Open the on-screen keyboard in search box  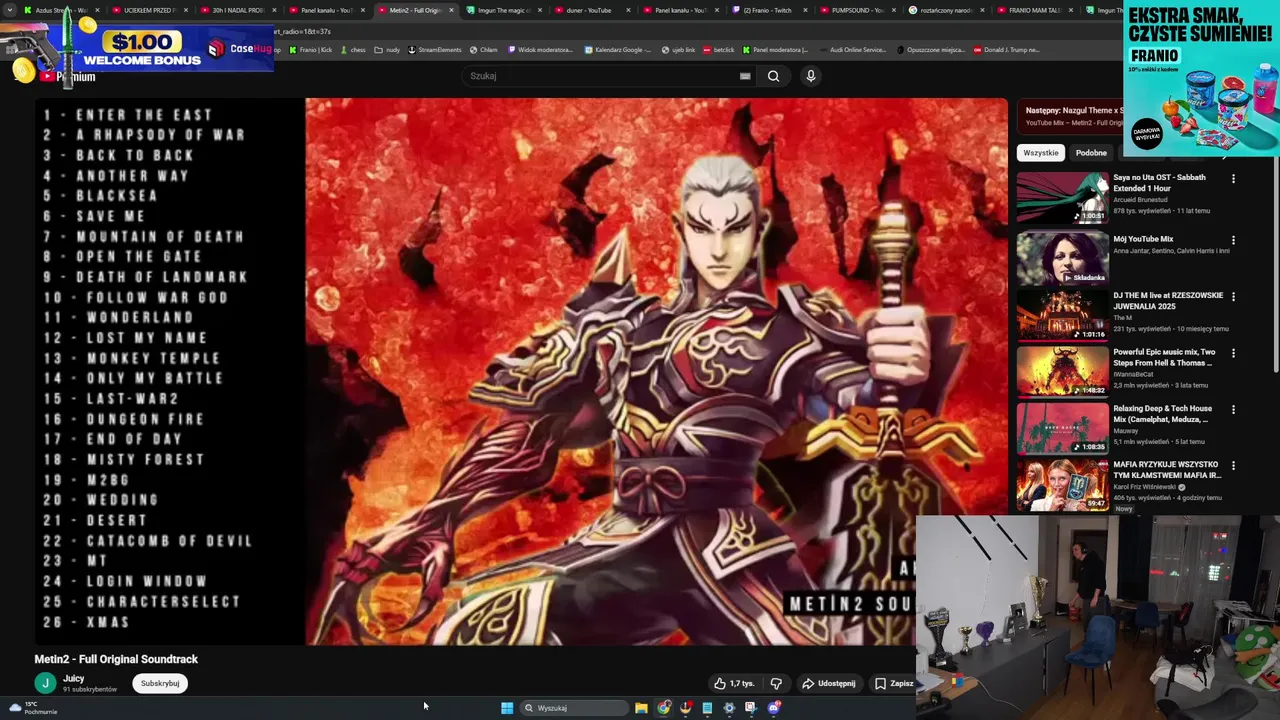point(745,76)
